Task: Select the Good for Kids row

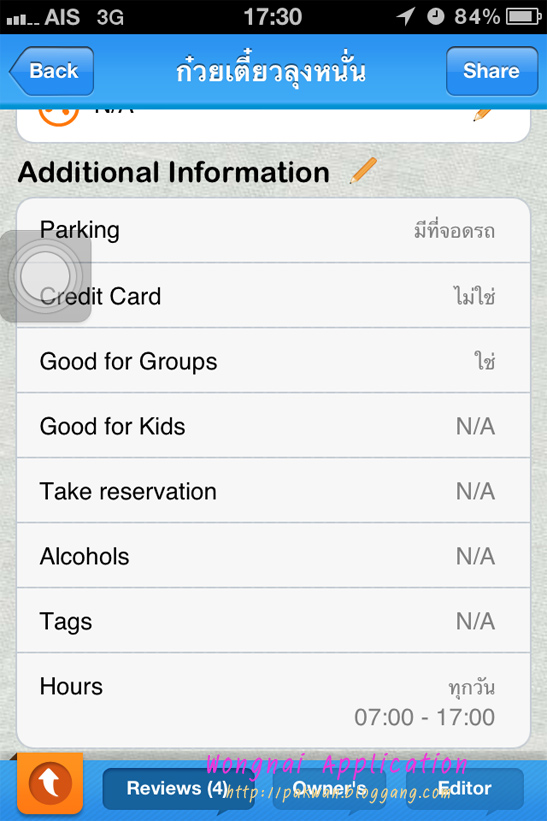Action: point(273,426)
